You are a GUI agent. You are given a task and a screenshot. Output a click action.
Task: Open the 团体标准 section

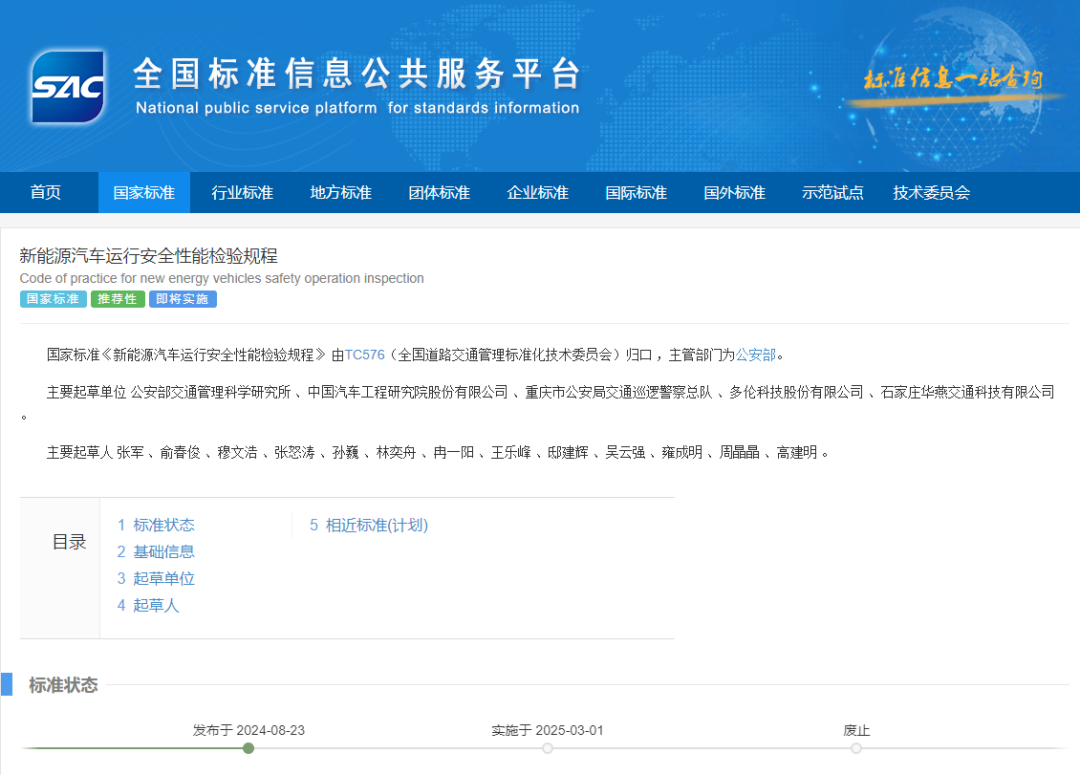pyautogui.click(x=438, y=192)
